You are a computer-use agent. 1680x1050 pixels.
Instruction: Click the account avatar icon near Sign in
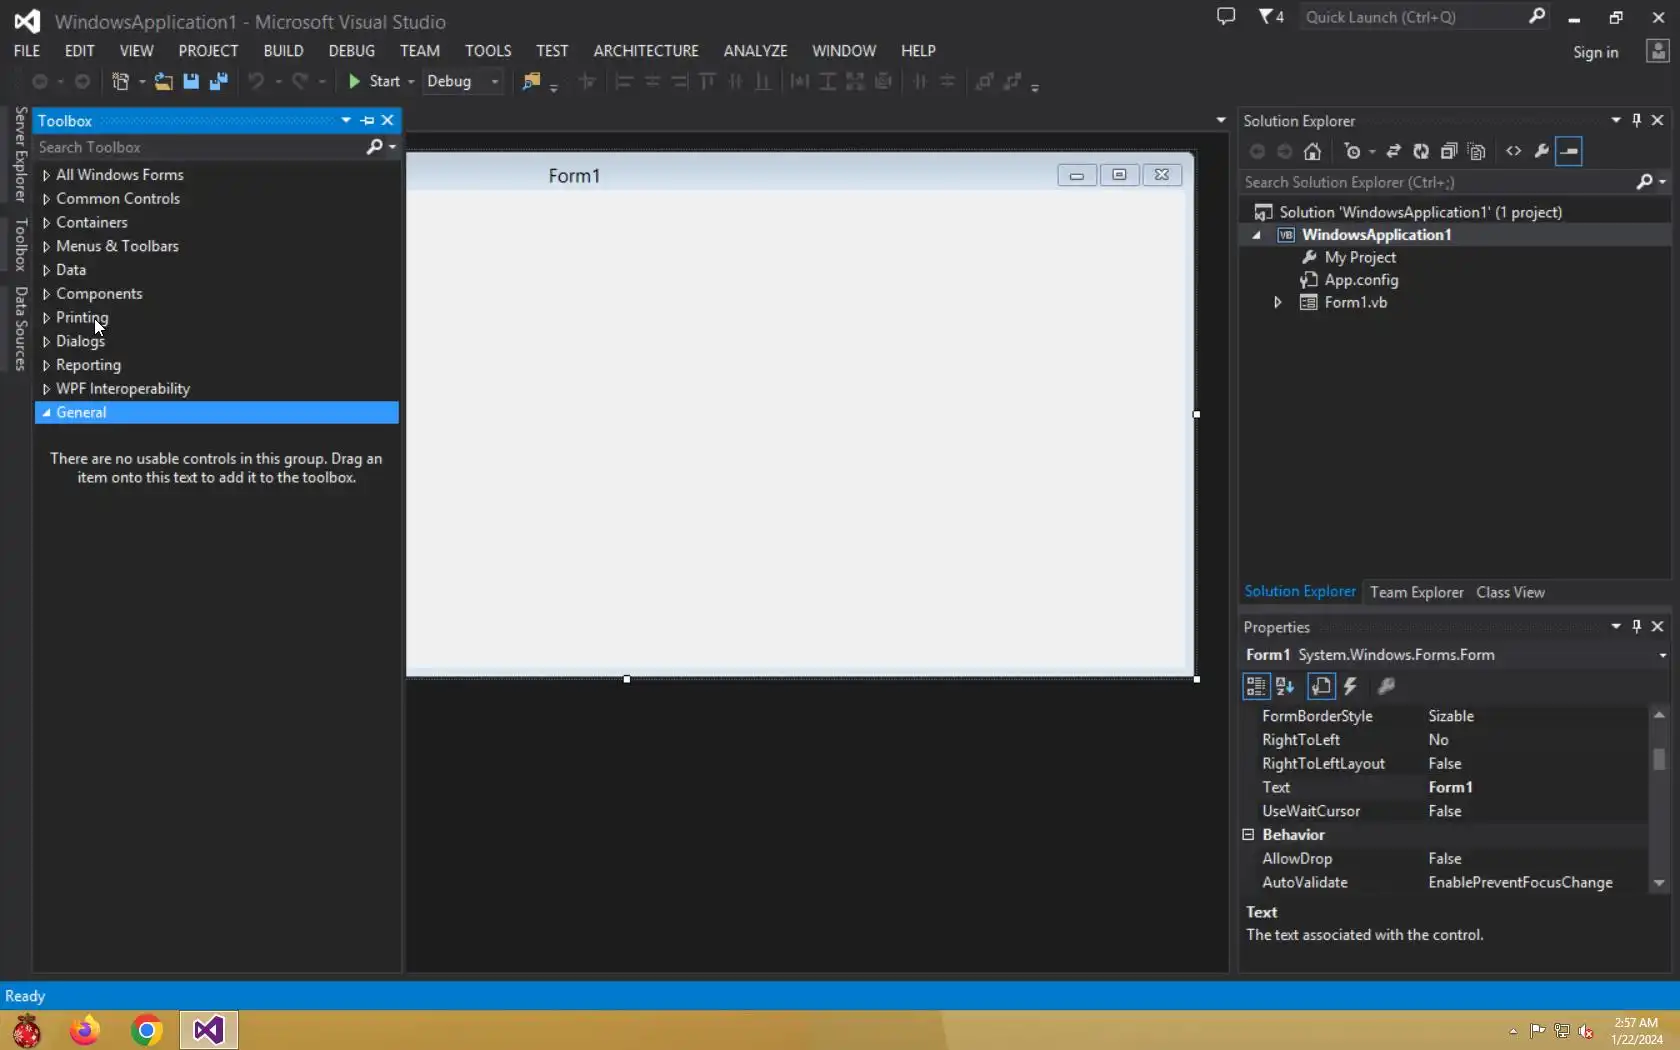point(1658,51)
